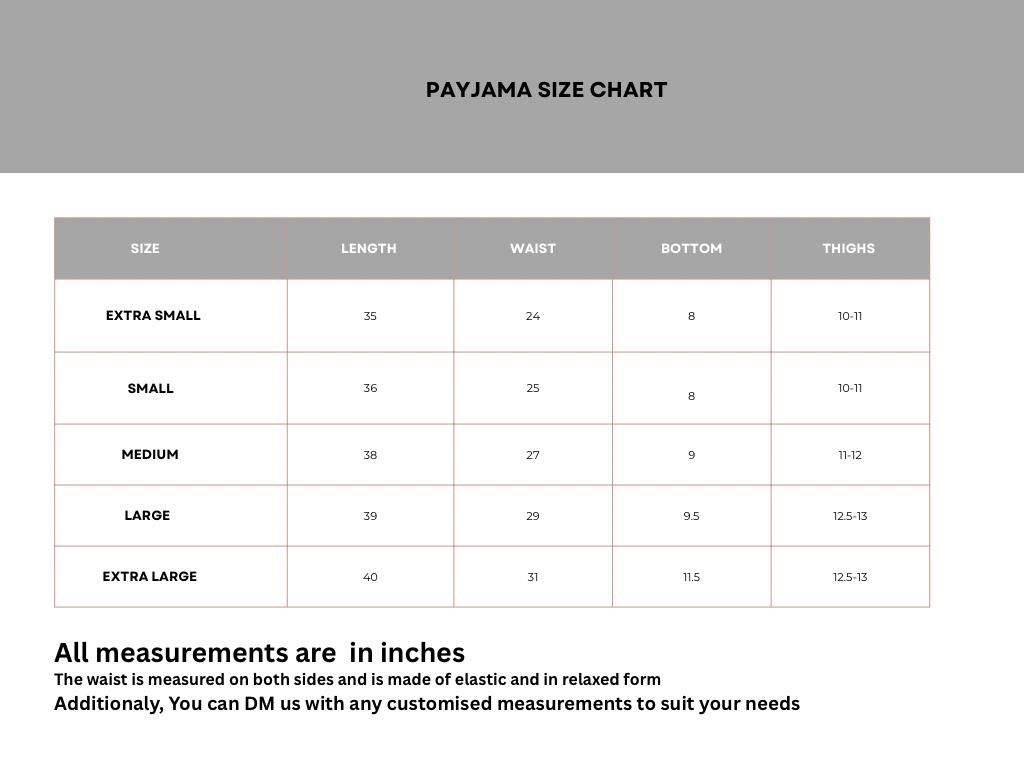Image resolution: width=1024 pixels, height=768 pixels.
Task: Click the 'All measurements are in inches' text
Action: [x=259, y=653]
